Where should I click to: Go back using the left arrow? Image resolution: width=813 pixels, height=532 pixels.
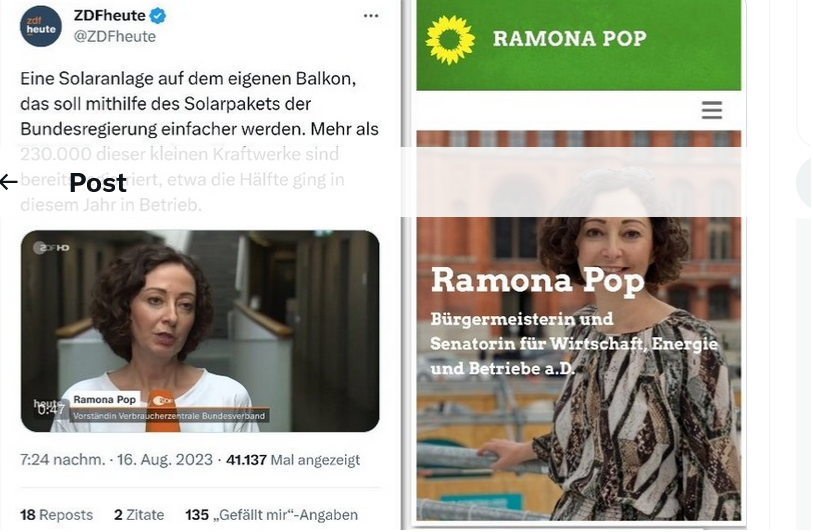click(x=8, y=182)
